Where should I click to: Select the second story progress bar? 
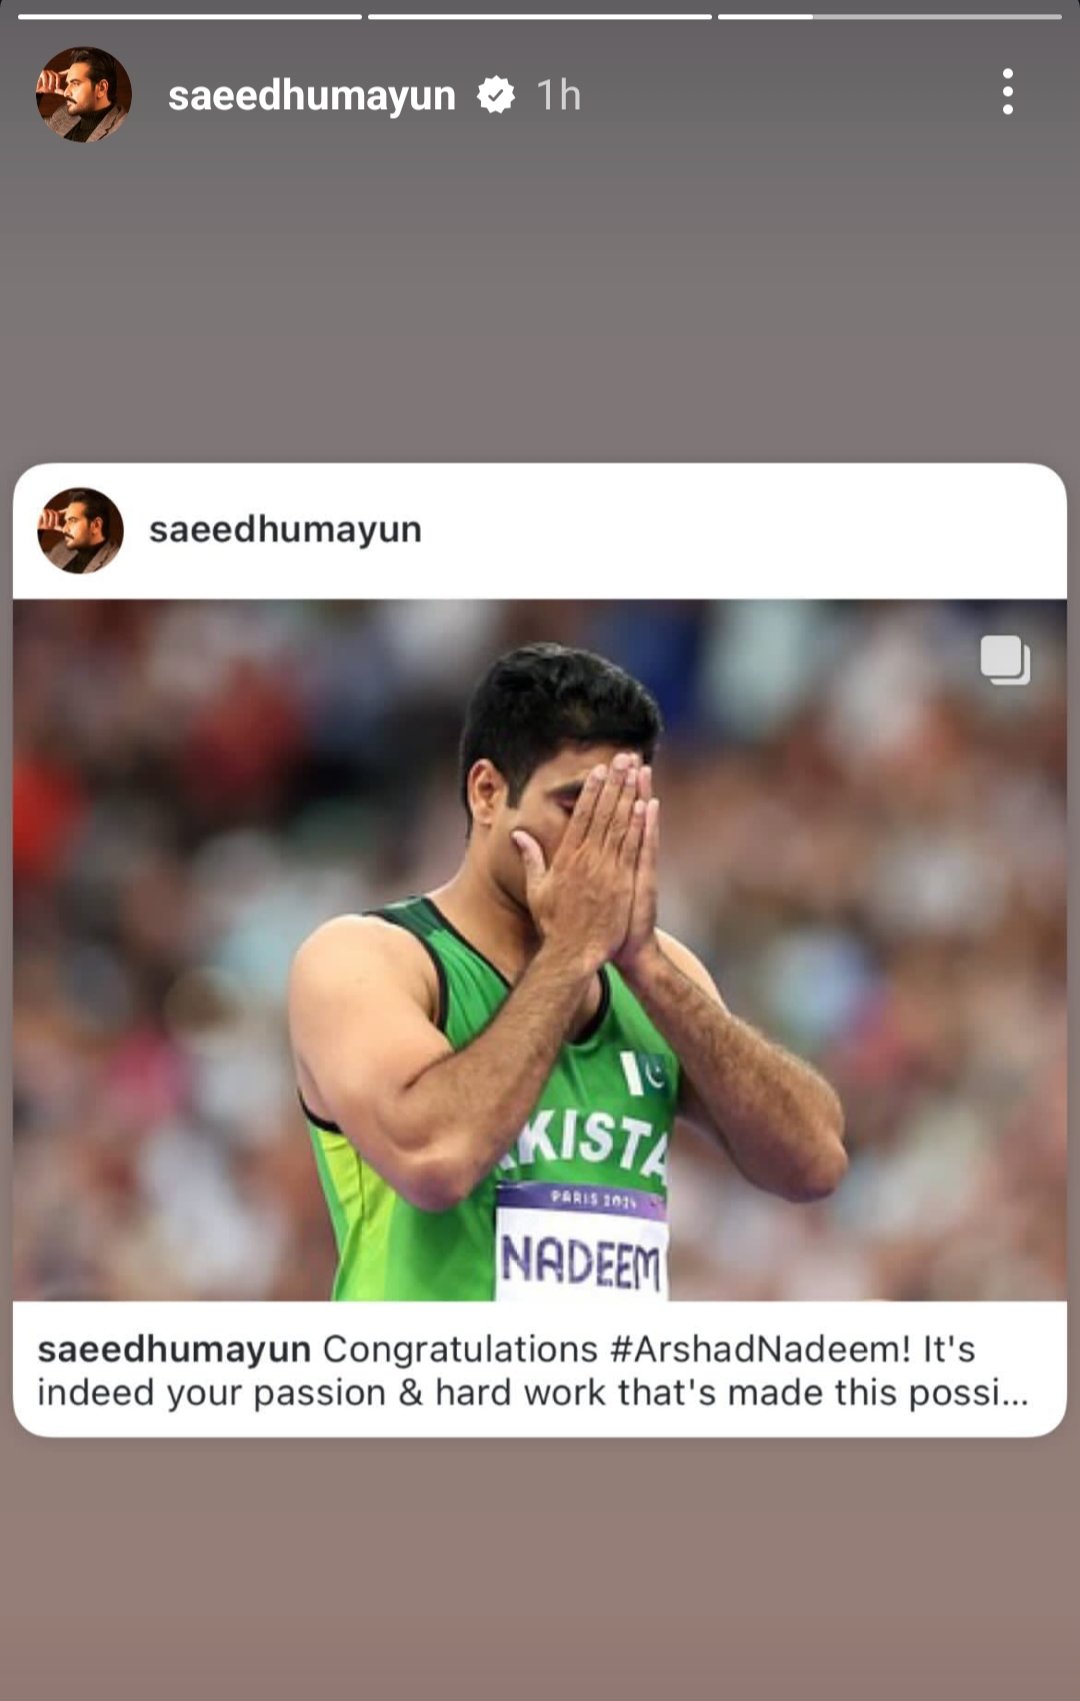tap(540, 17)
